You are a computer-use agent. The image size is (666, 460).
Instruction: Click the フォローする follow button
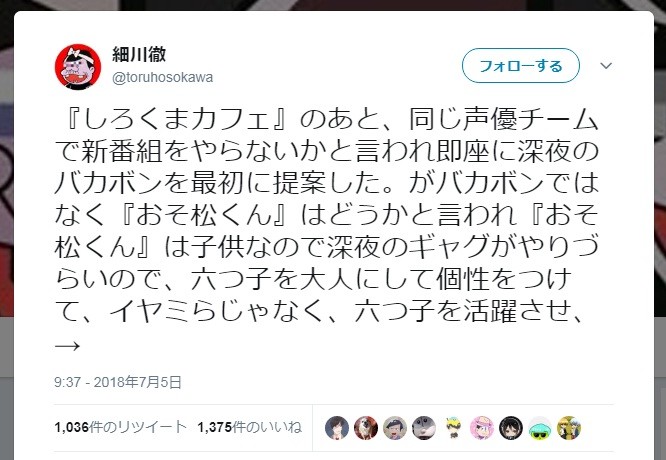pyautogui.click(x=521, y=65)
